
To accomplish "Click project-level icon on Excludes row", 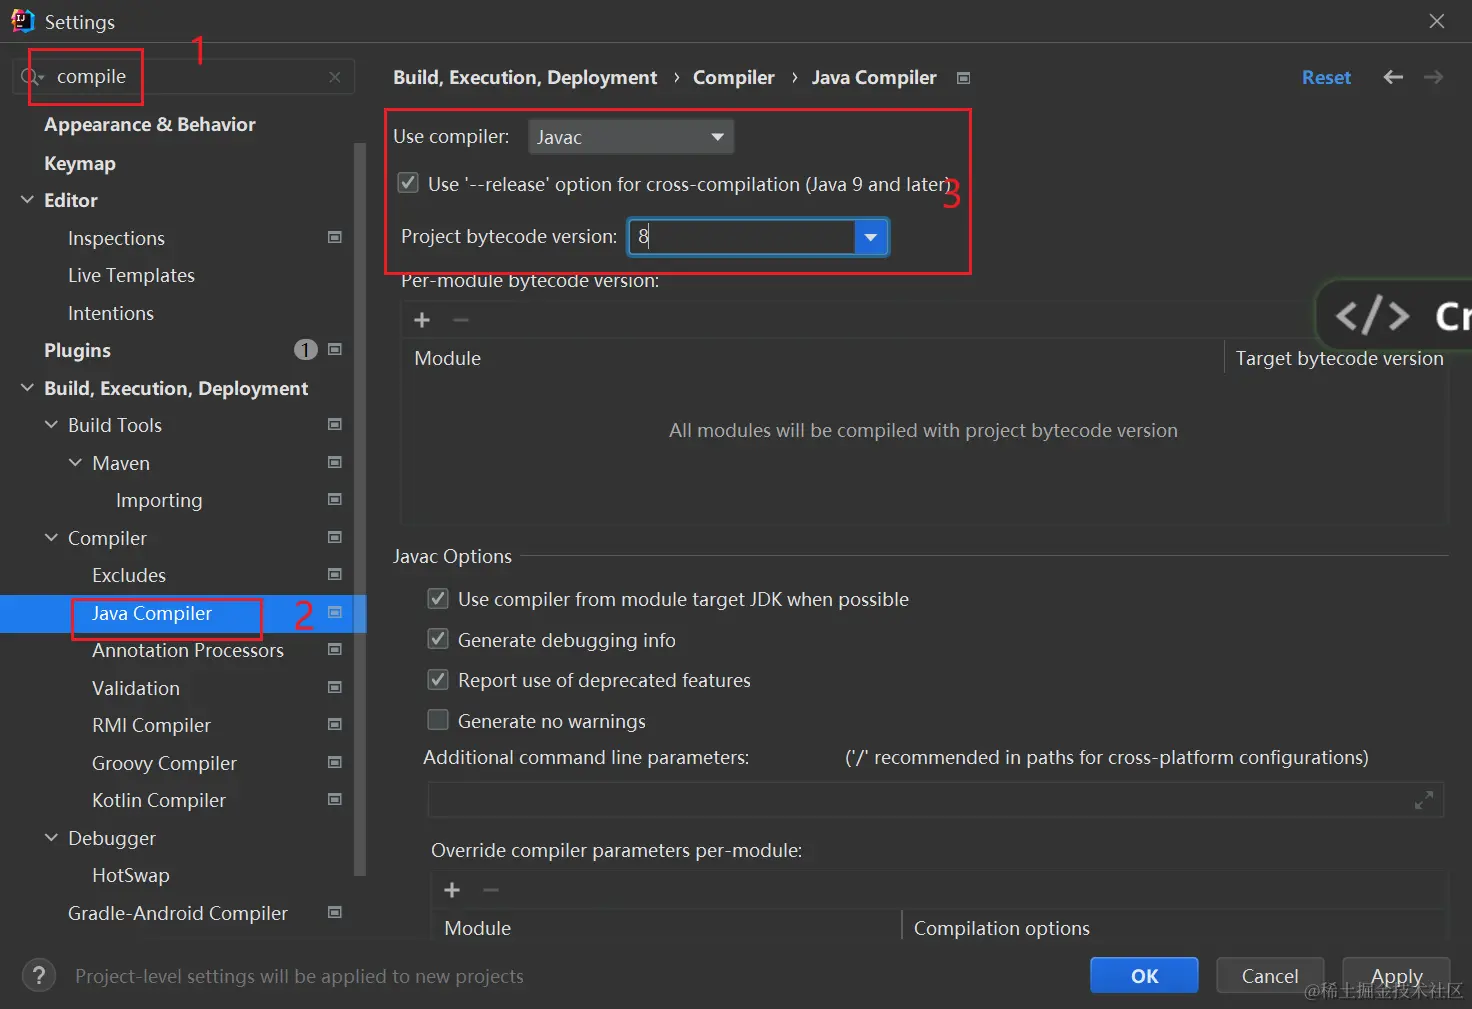I will (335, 574).
